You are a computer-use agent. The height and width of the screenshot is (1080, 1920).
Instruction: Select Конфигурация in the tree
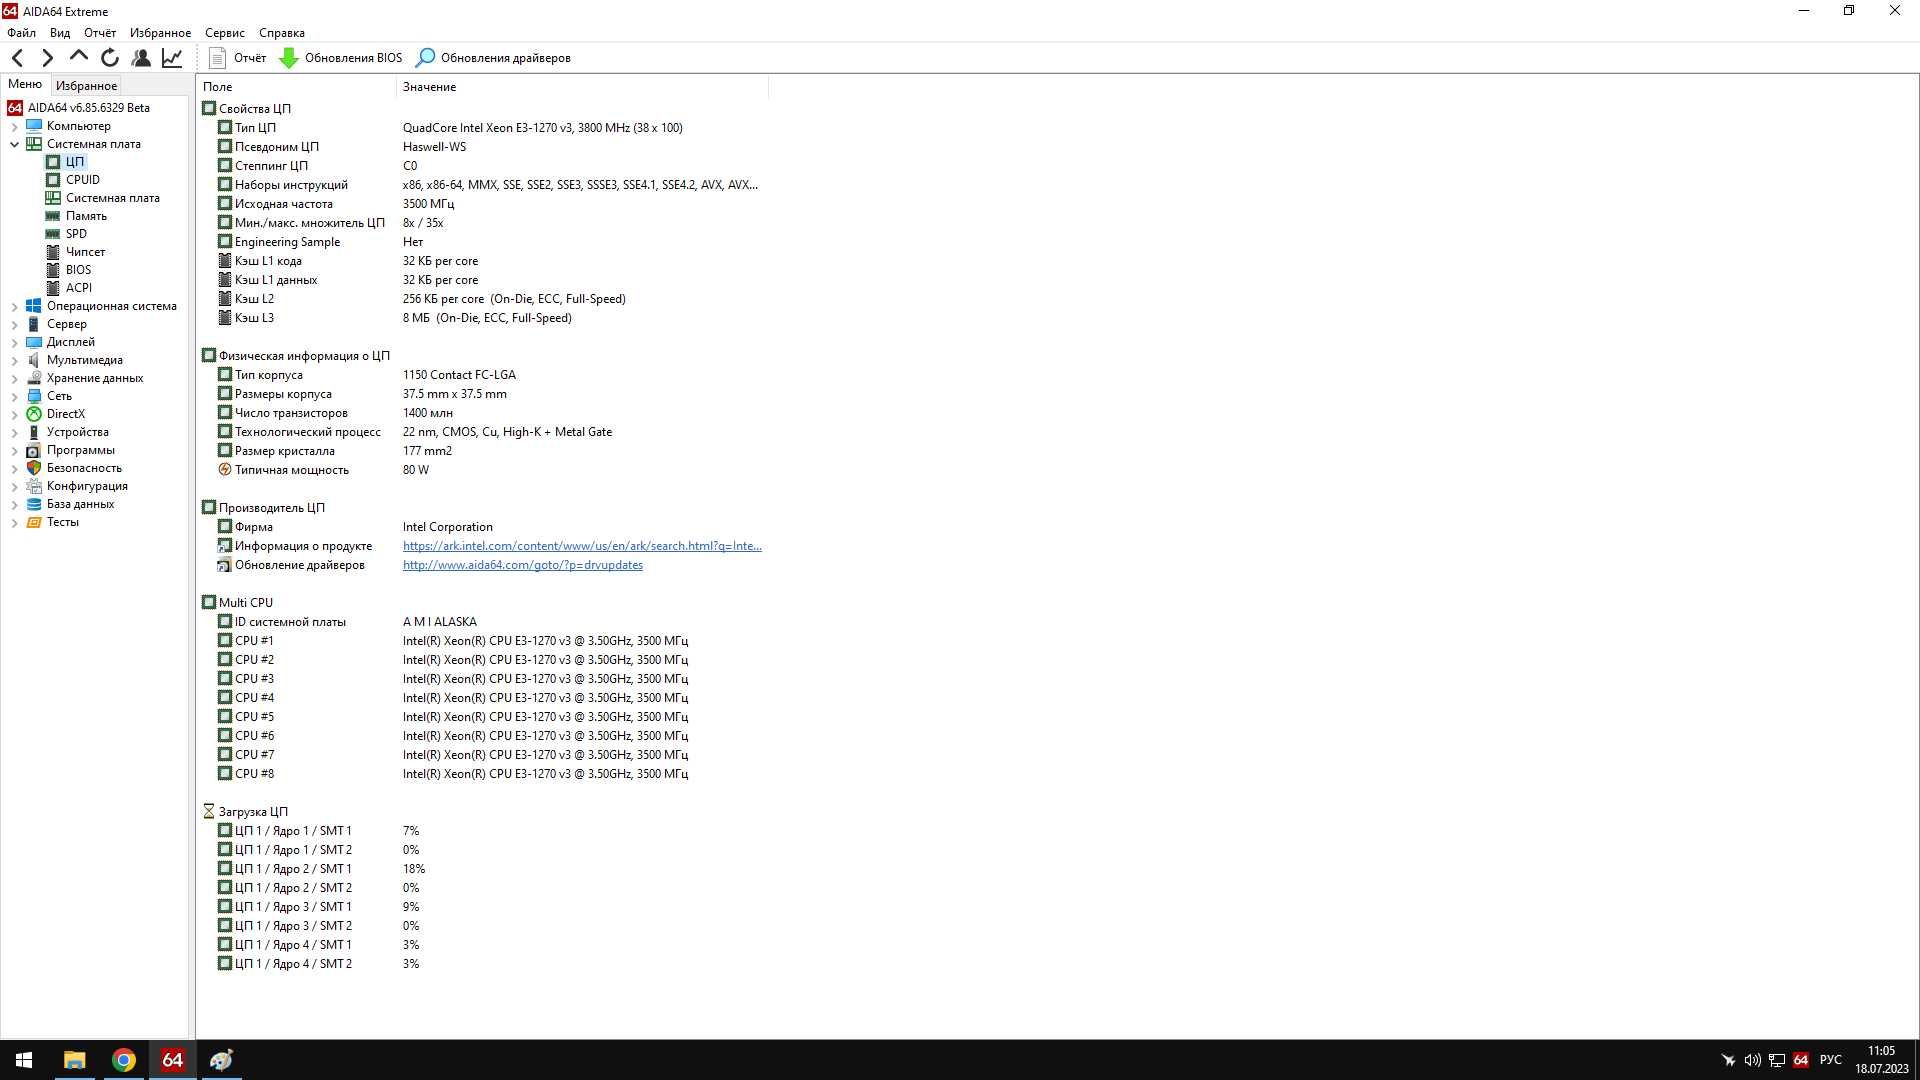(87, 486)
